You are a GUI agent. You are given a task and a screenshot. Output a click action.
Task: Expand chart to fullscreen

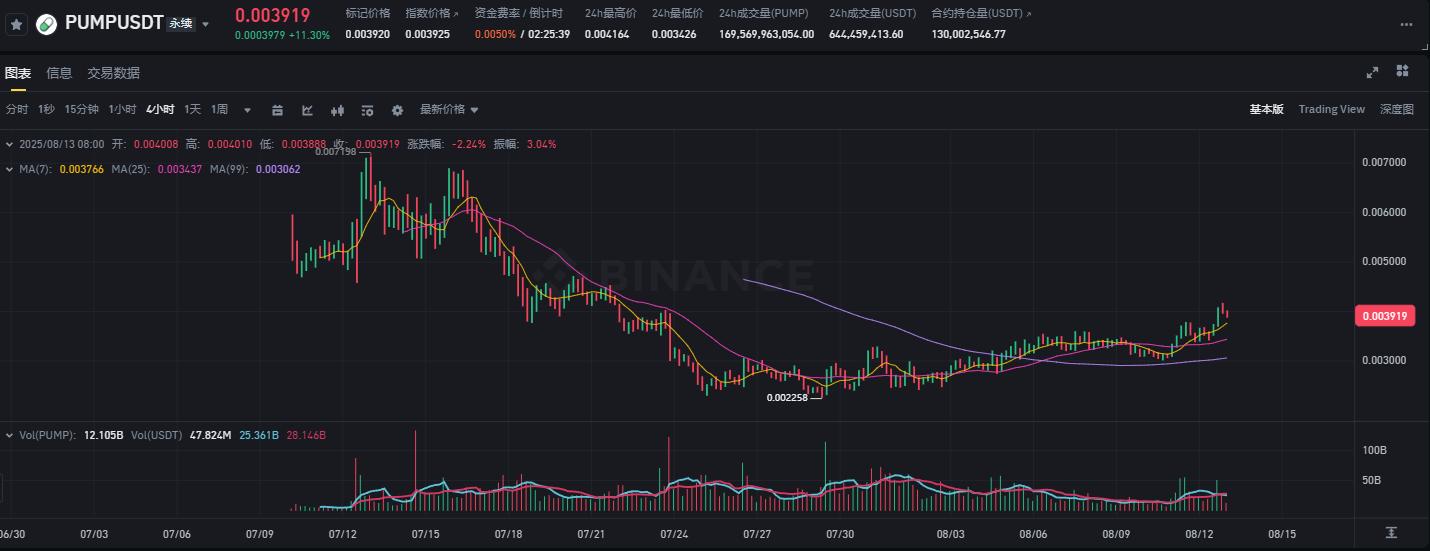pos(1373,72)
